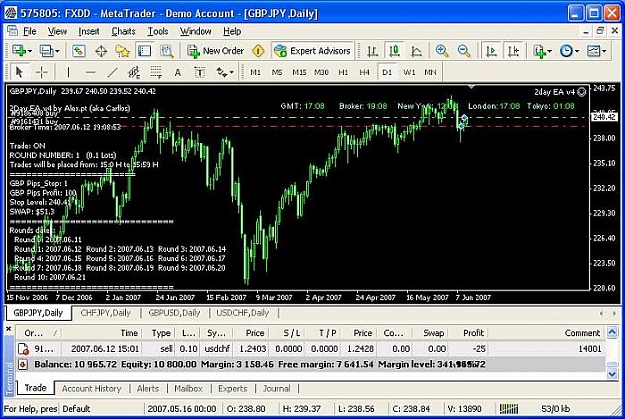Open the Insert menu
The image size is (625, 419).
[x=88, y=31]
